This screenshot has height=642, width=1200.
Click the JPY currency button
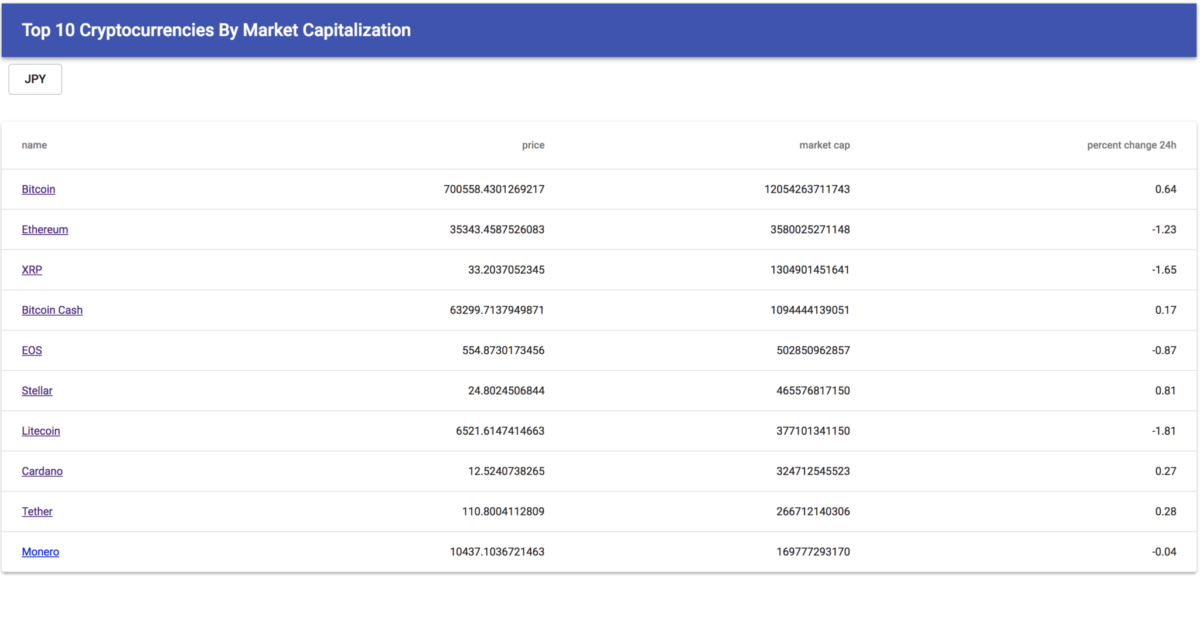[35, 80]
